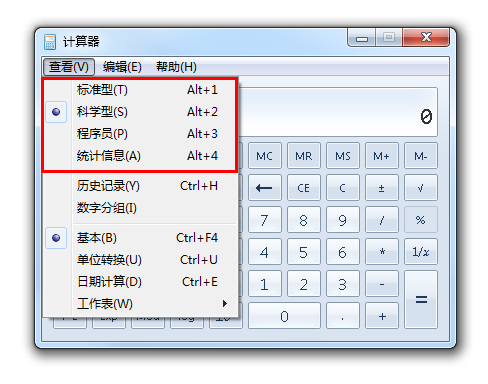Click digit 6 on keypad
488x384 pixels.
[x=343, y=252]
